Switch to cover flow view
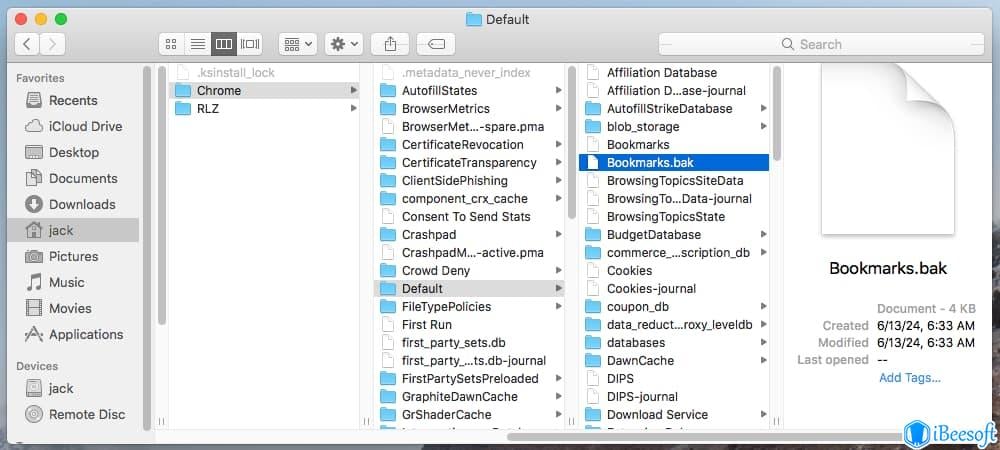The height and width of the screenshot is (450, 1000). [x=250, y=44]
